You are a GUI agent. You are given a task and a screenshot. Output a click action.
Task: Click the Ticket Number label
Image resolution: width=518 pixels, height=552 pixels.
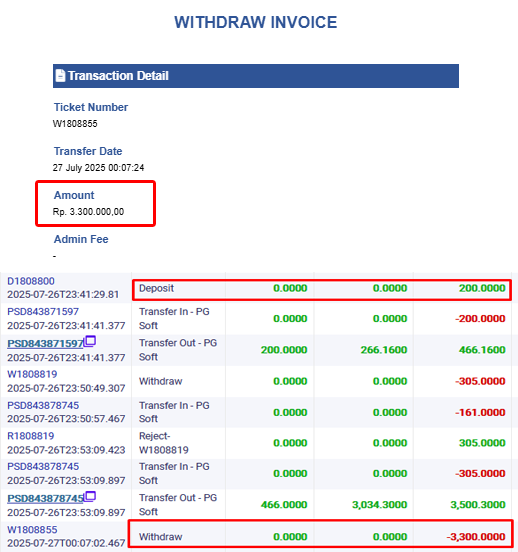tap(91, 107)
